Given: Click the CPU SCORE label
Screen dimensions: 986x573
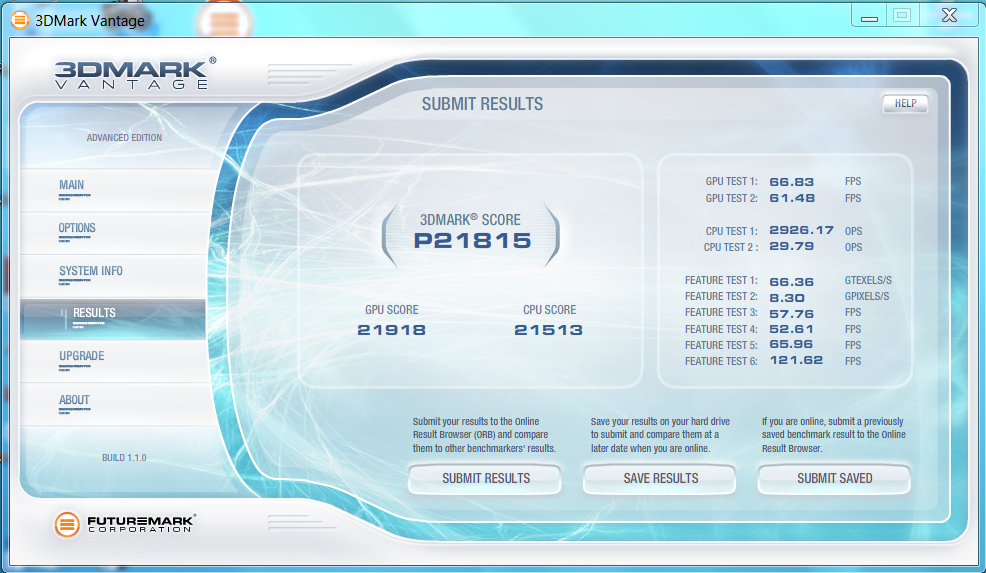Looking at the screenshot, I should tap(549, 309).
